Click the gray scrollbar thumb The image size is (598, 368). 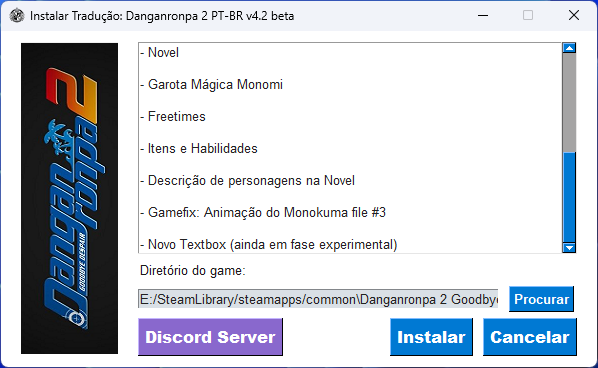(x=569, y=103)
